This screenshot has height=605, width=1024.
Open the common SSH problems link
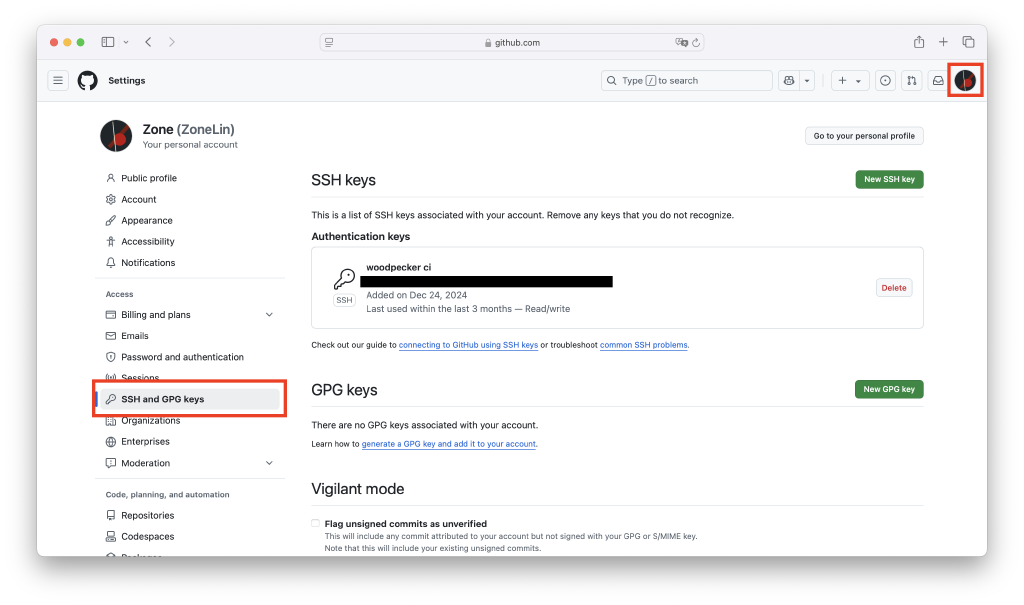(x=643, y=344)
